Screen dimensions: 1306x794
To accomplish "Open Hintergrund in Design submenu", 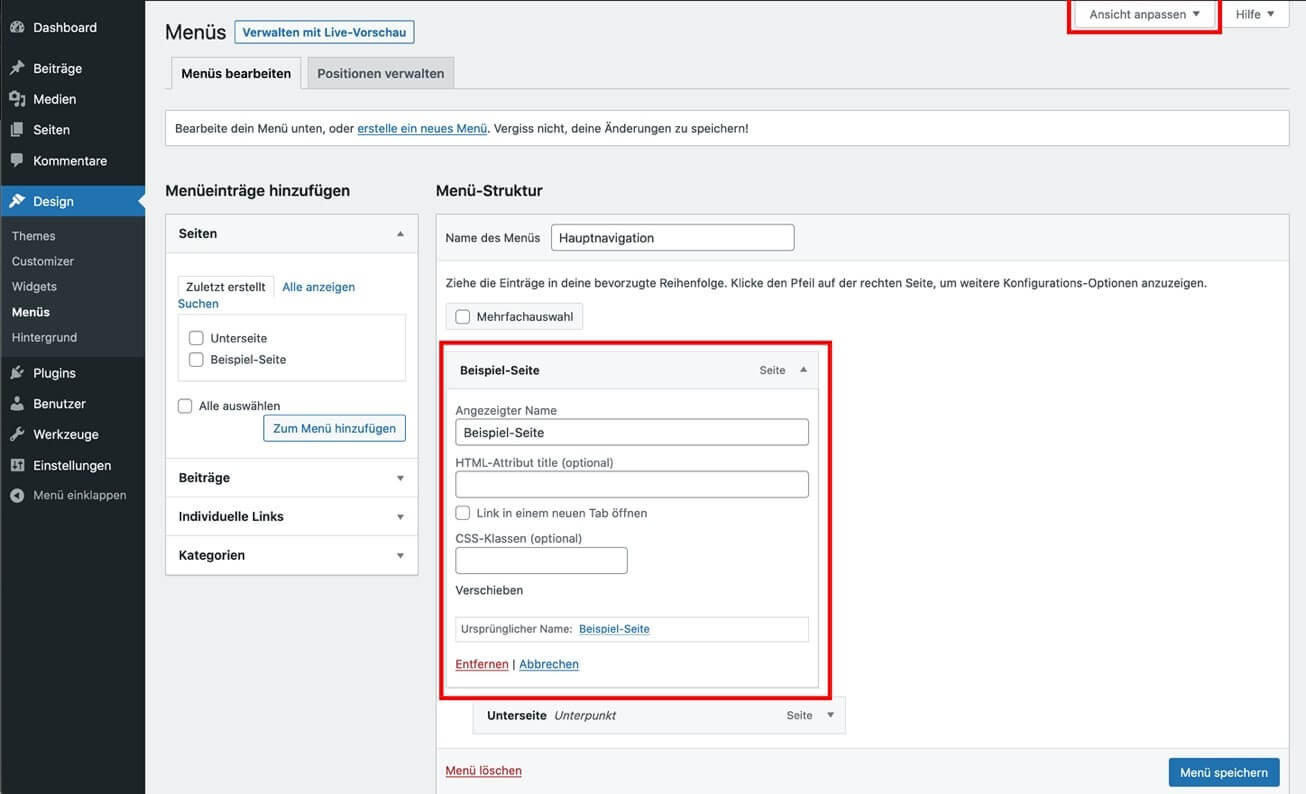I will point(44,337).
